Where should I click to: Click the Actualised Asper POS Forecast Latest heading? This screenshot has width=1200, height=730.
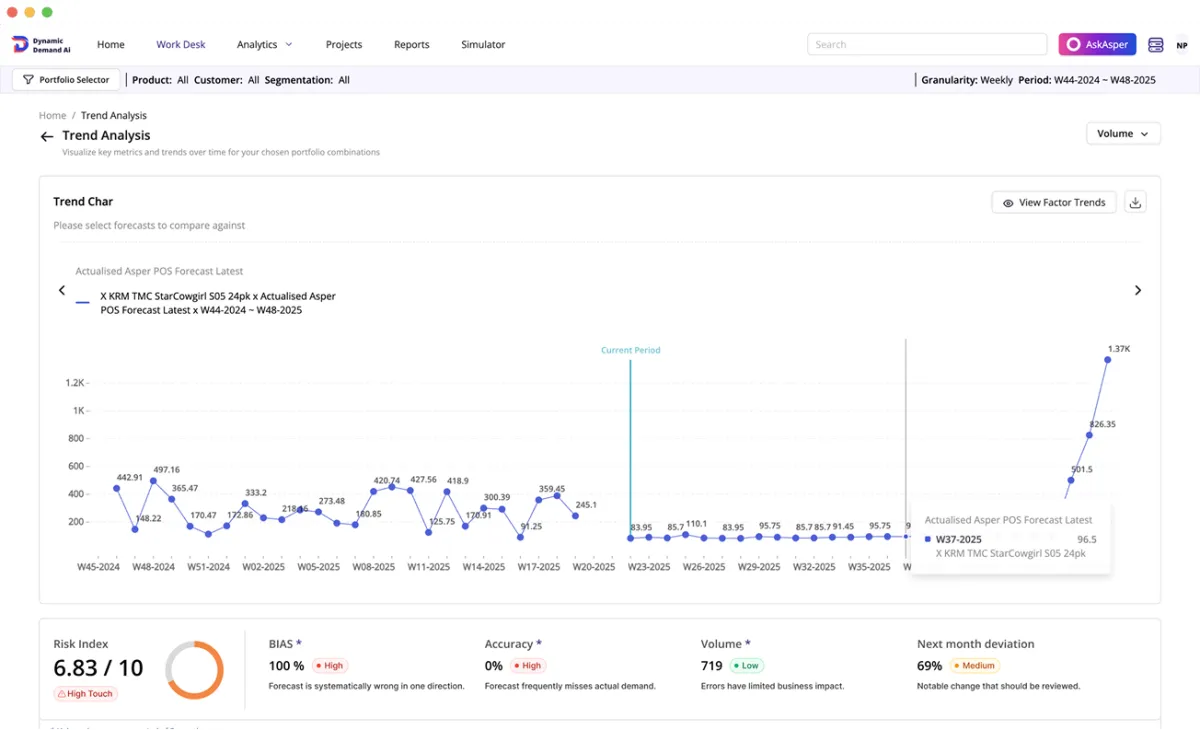click(159, 271)
